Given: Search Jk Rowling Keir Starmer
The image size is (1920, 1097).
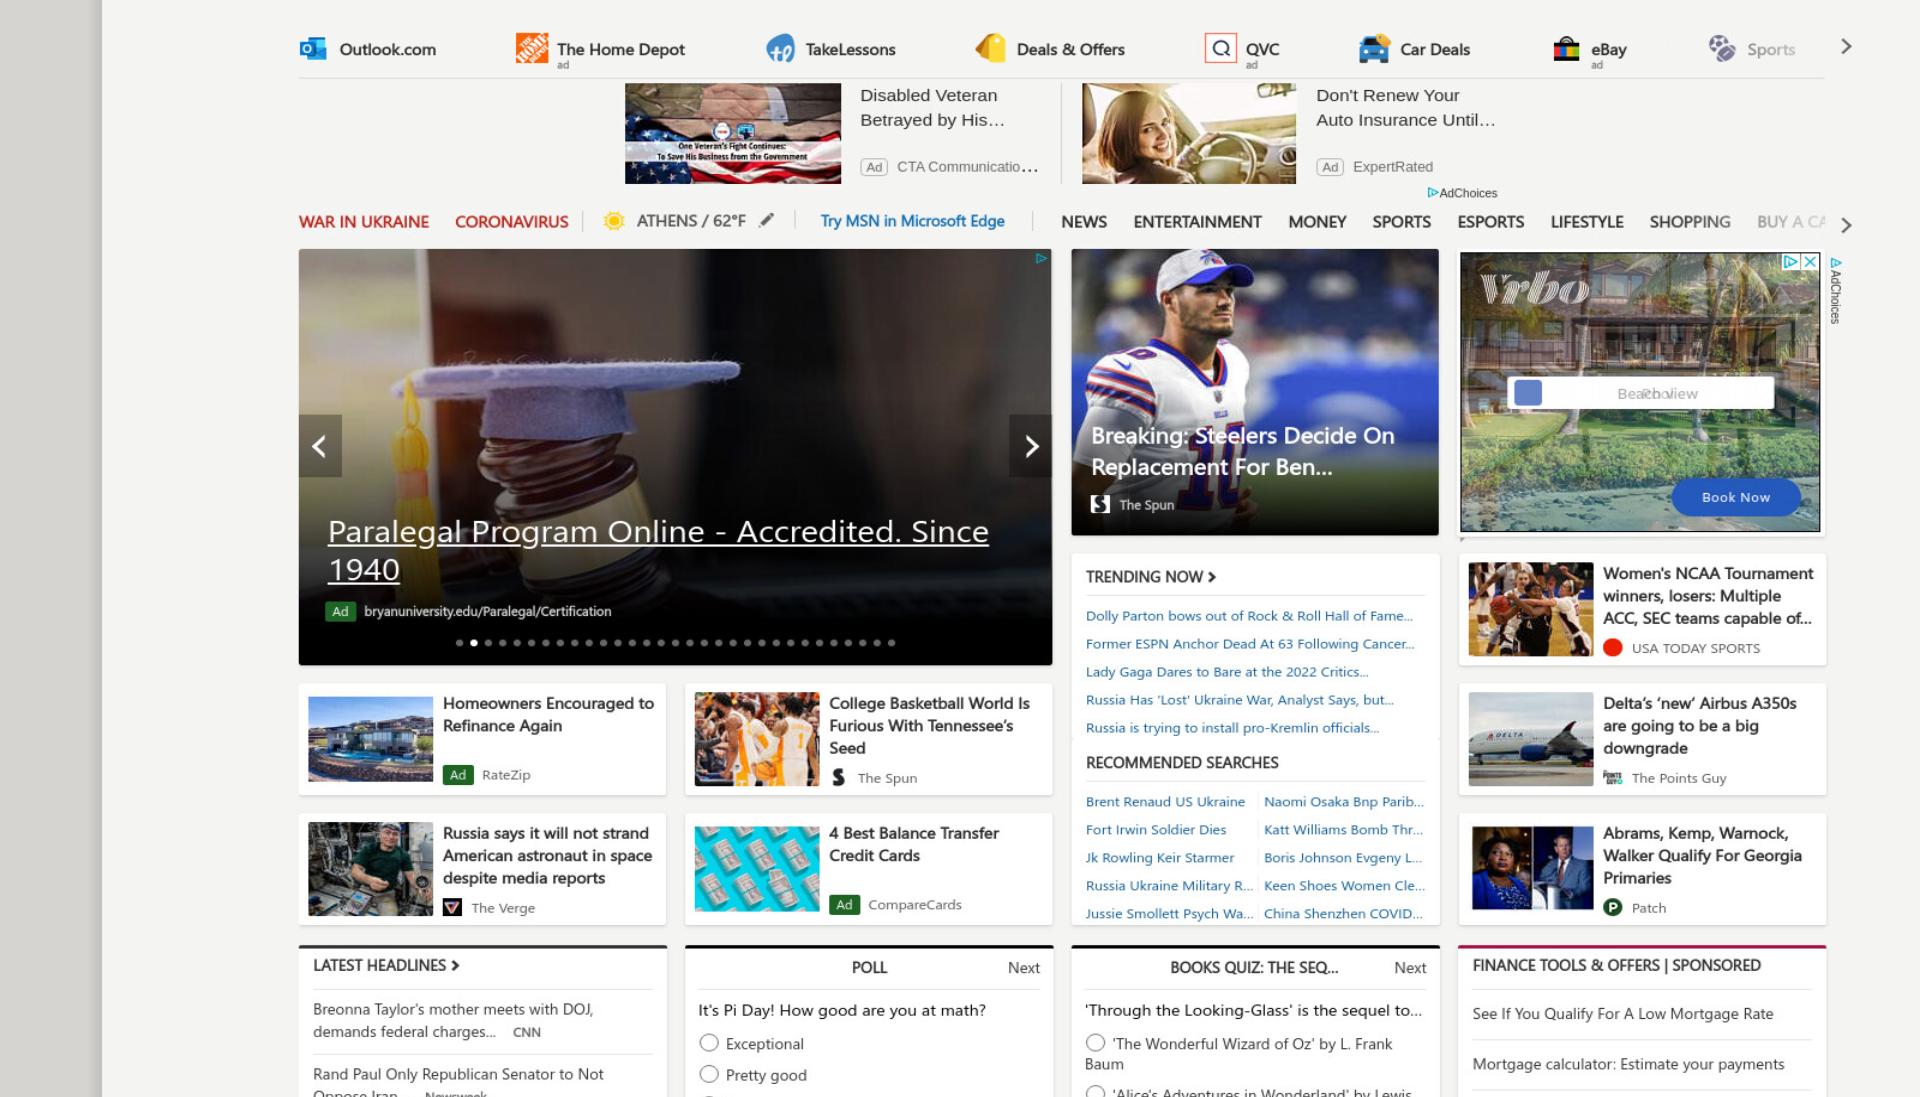Looking at the screenshot, I should 1160,858.
